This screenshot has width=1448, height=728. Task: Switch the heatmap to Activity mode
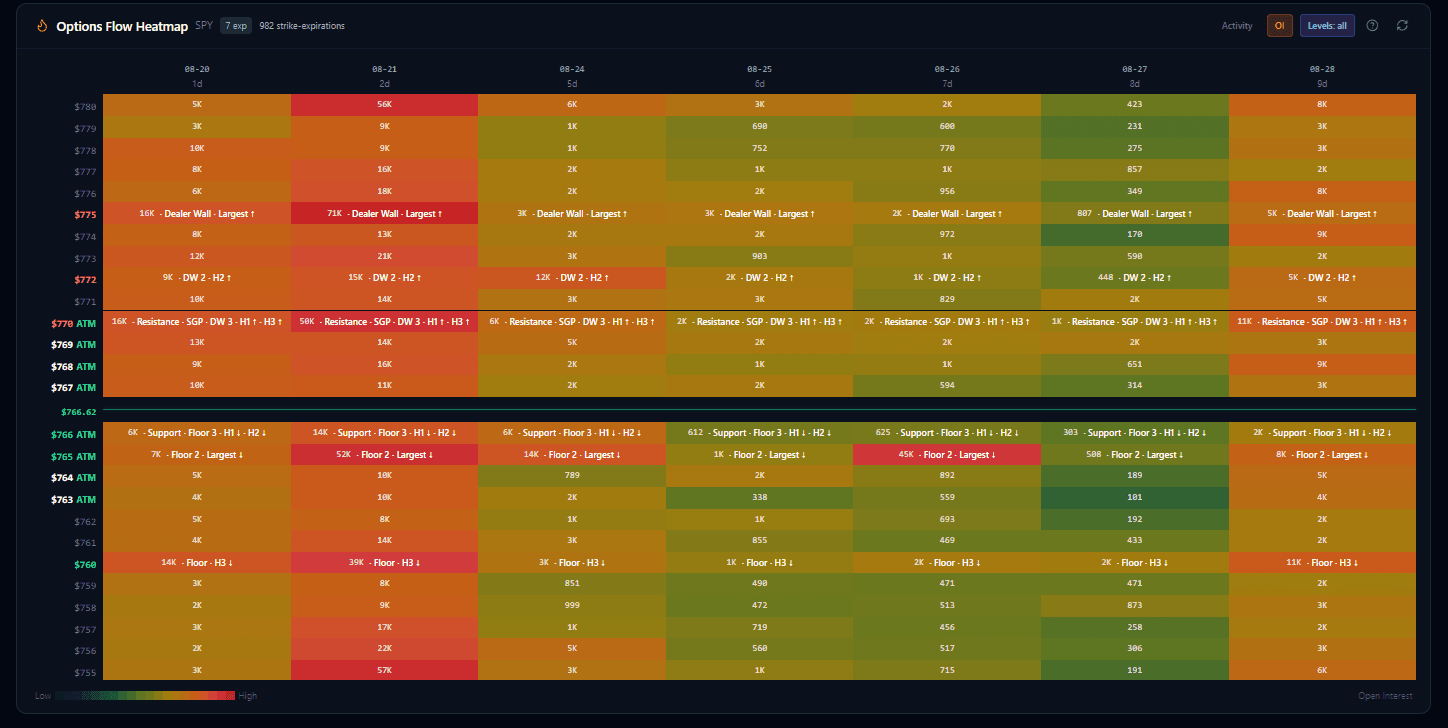tap(1237, 26)
